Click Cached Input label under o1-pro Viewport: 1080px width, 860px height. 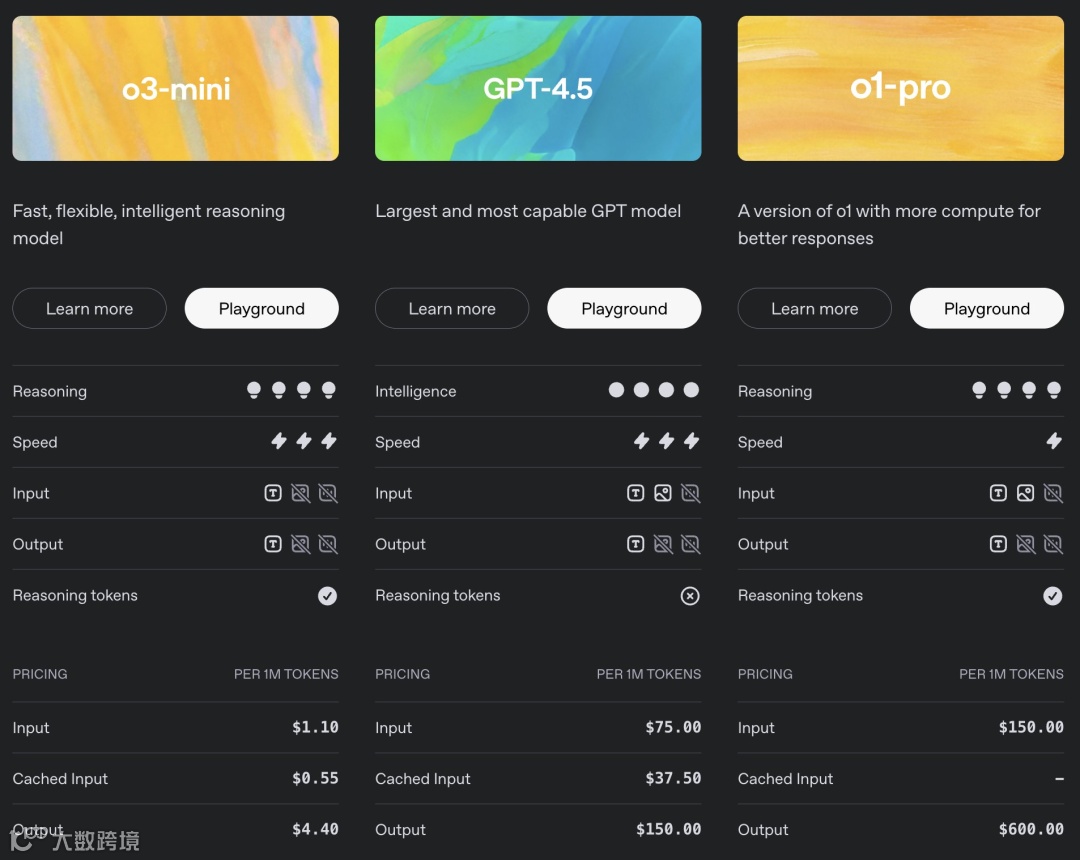pyautogui.click(x=785, y=779)
